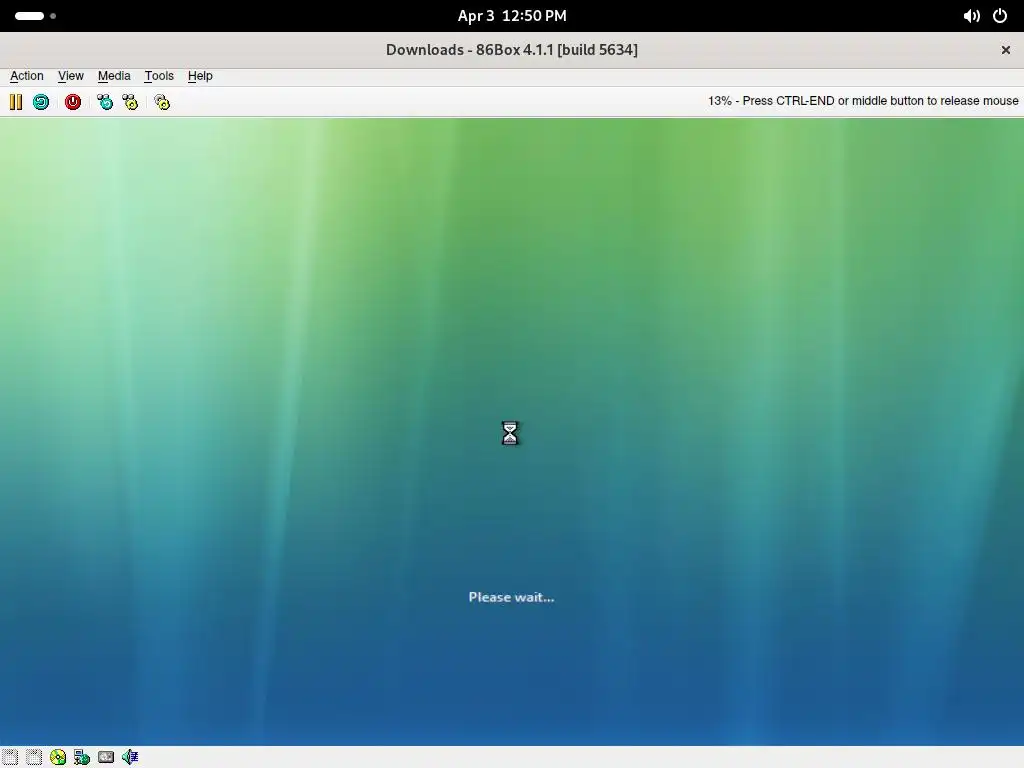Click the computer-with-globe status bar icon
The height and width of the screenshot is (768, 1024).
coord(82,757)
